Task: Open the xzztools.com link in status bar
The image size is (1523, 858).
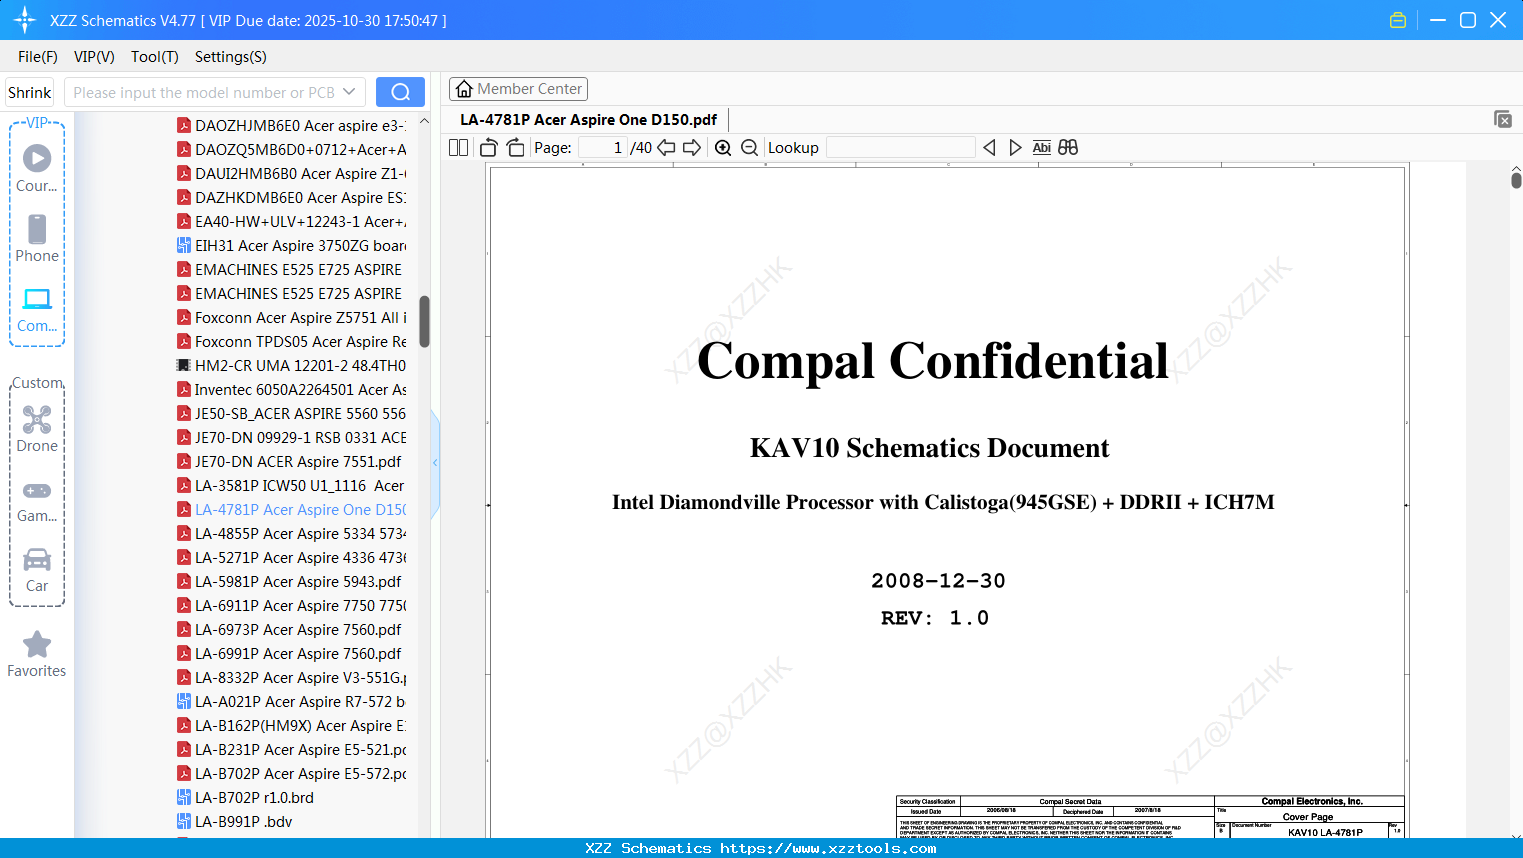Action: pos(828,848)
